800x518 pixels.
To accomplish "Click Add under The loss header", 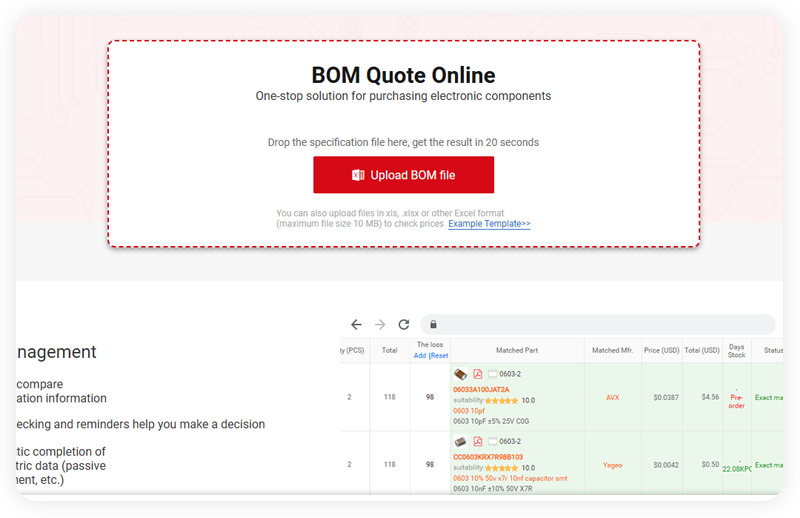I will (x=420, y=356).
